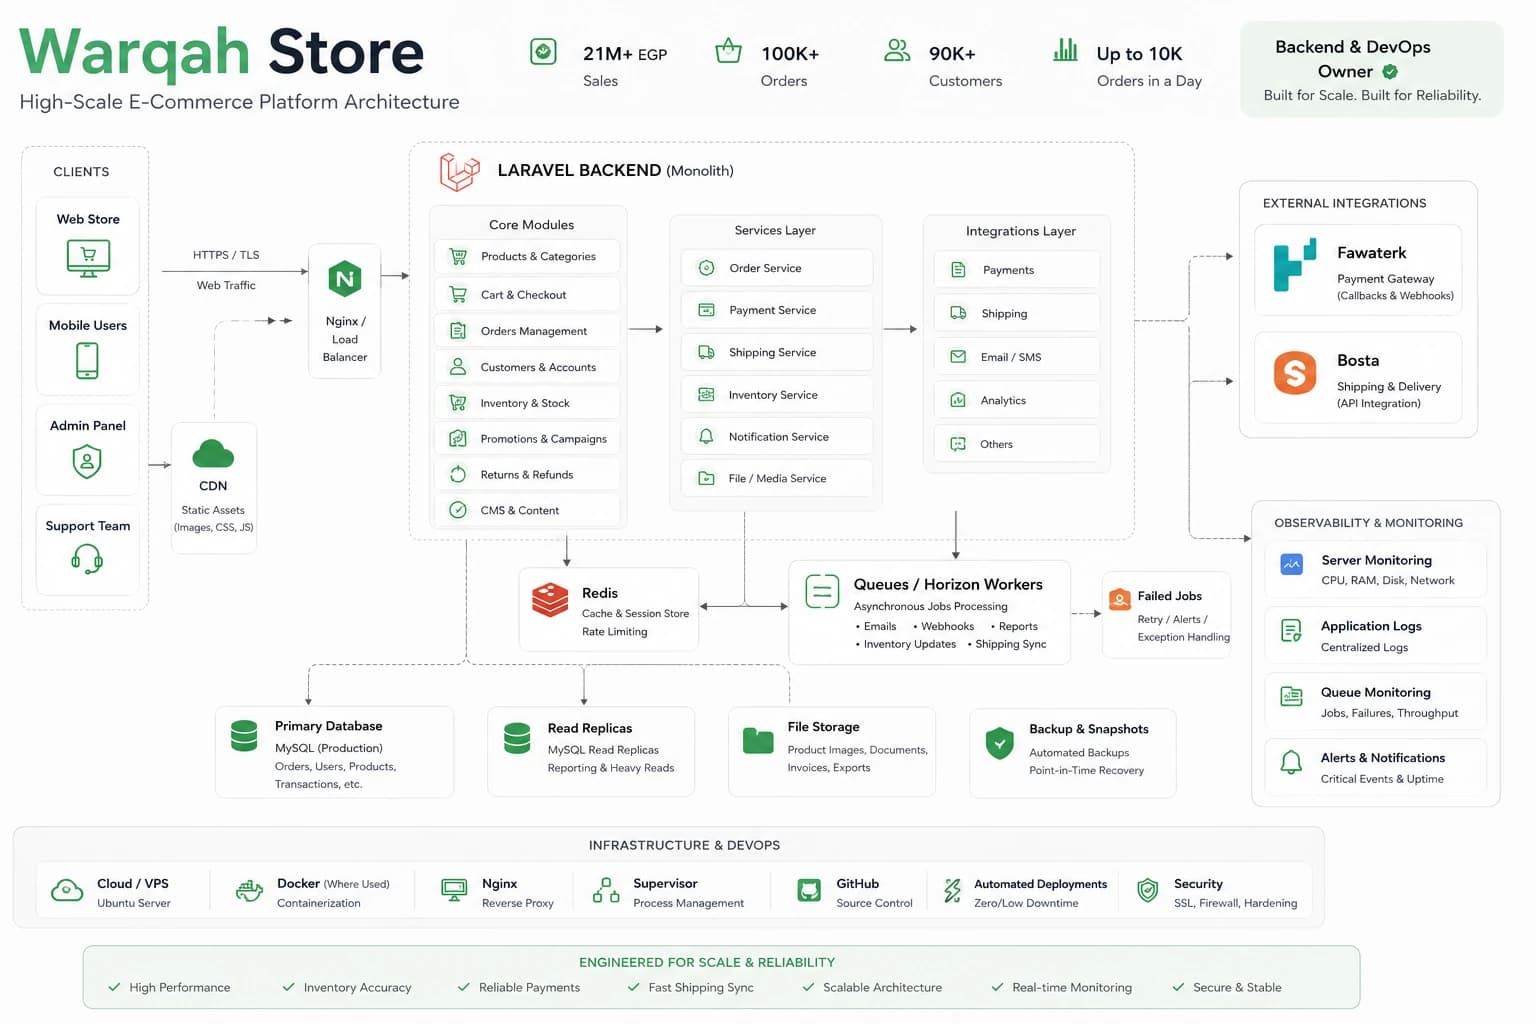Image resolution: width=1536 pixels, height=1024 pixels.
Task: Click the Nginx hexagon logo
Action: (345, 279)
